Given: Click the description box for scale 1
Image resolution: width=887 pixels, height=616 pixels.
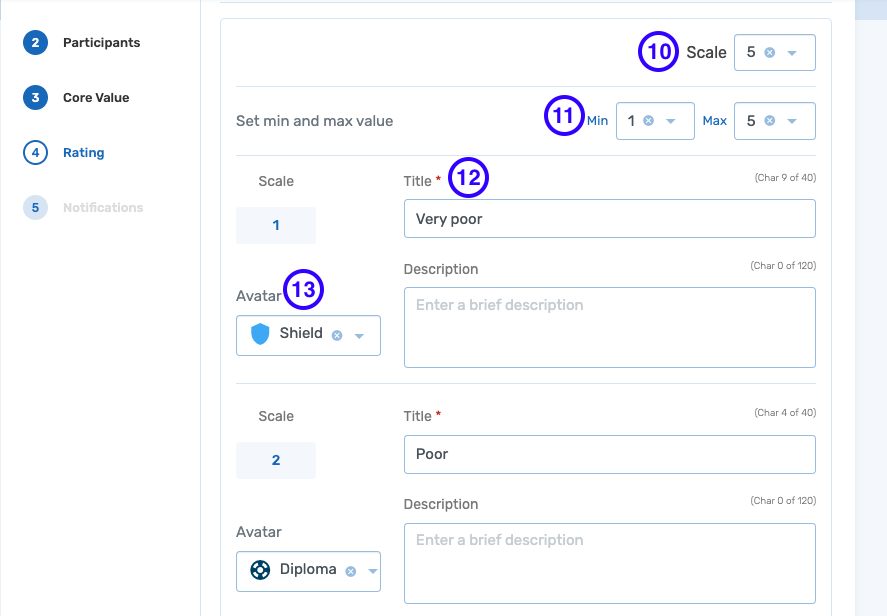Looking at the screenshot, I should tap(610, 327).
